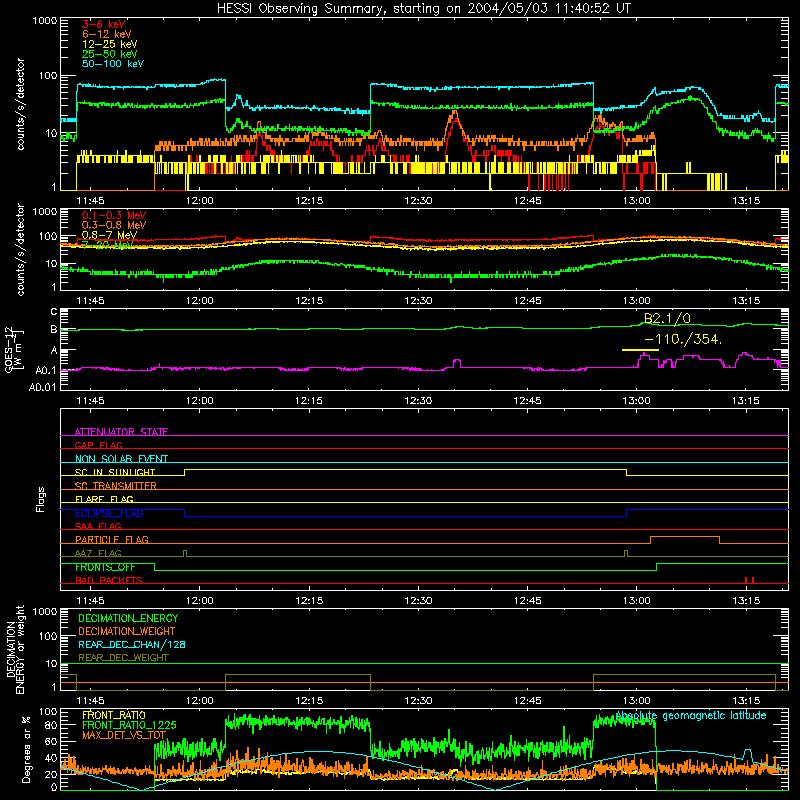Click the Absolute geomagnetic latitude label
800x800 pixels.
pos(691,715)
